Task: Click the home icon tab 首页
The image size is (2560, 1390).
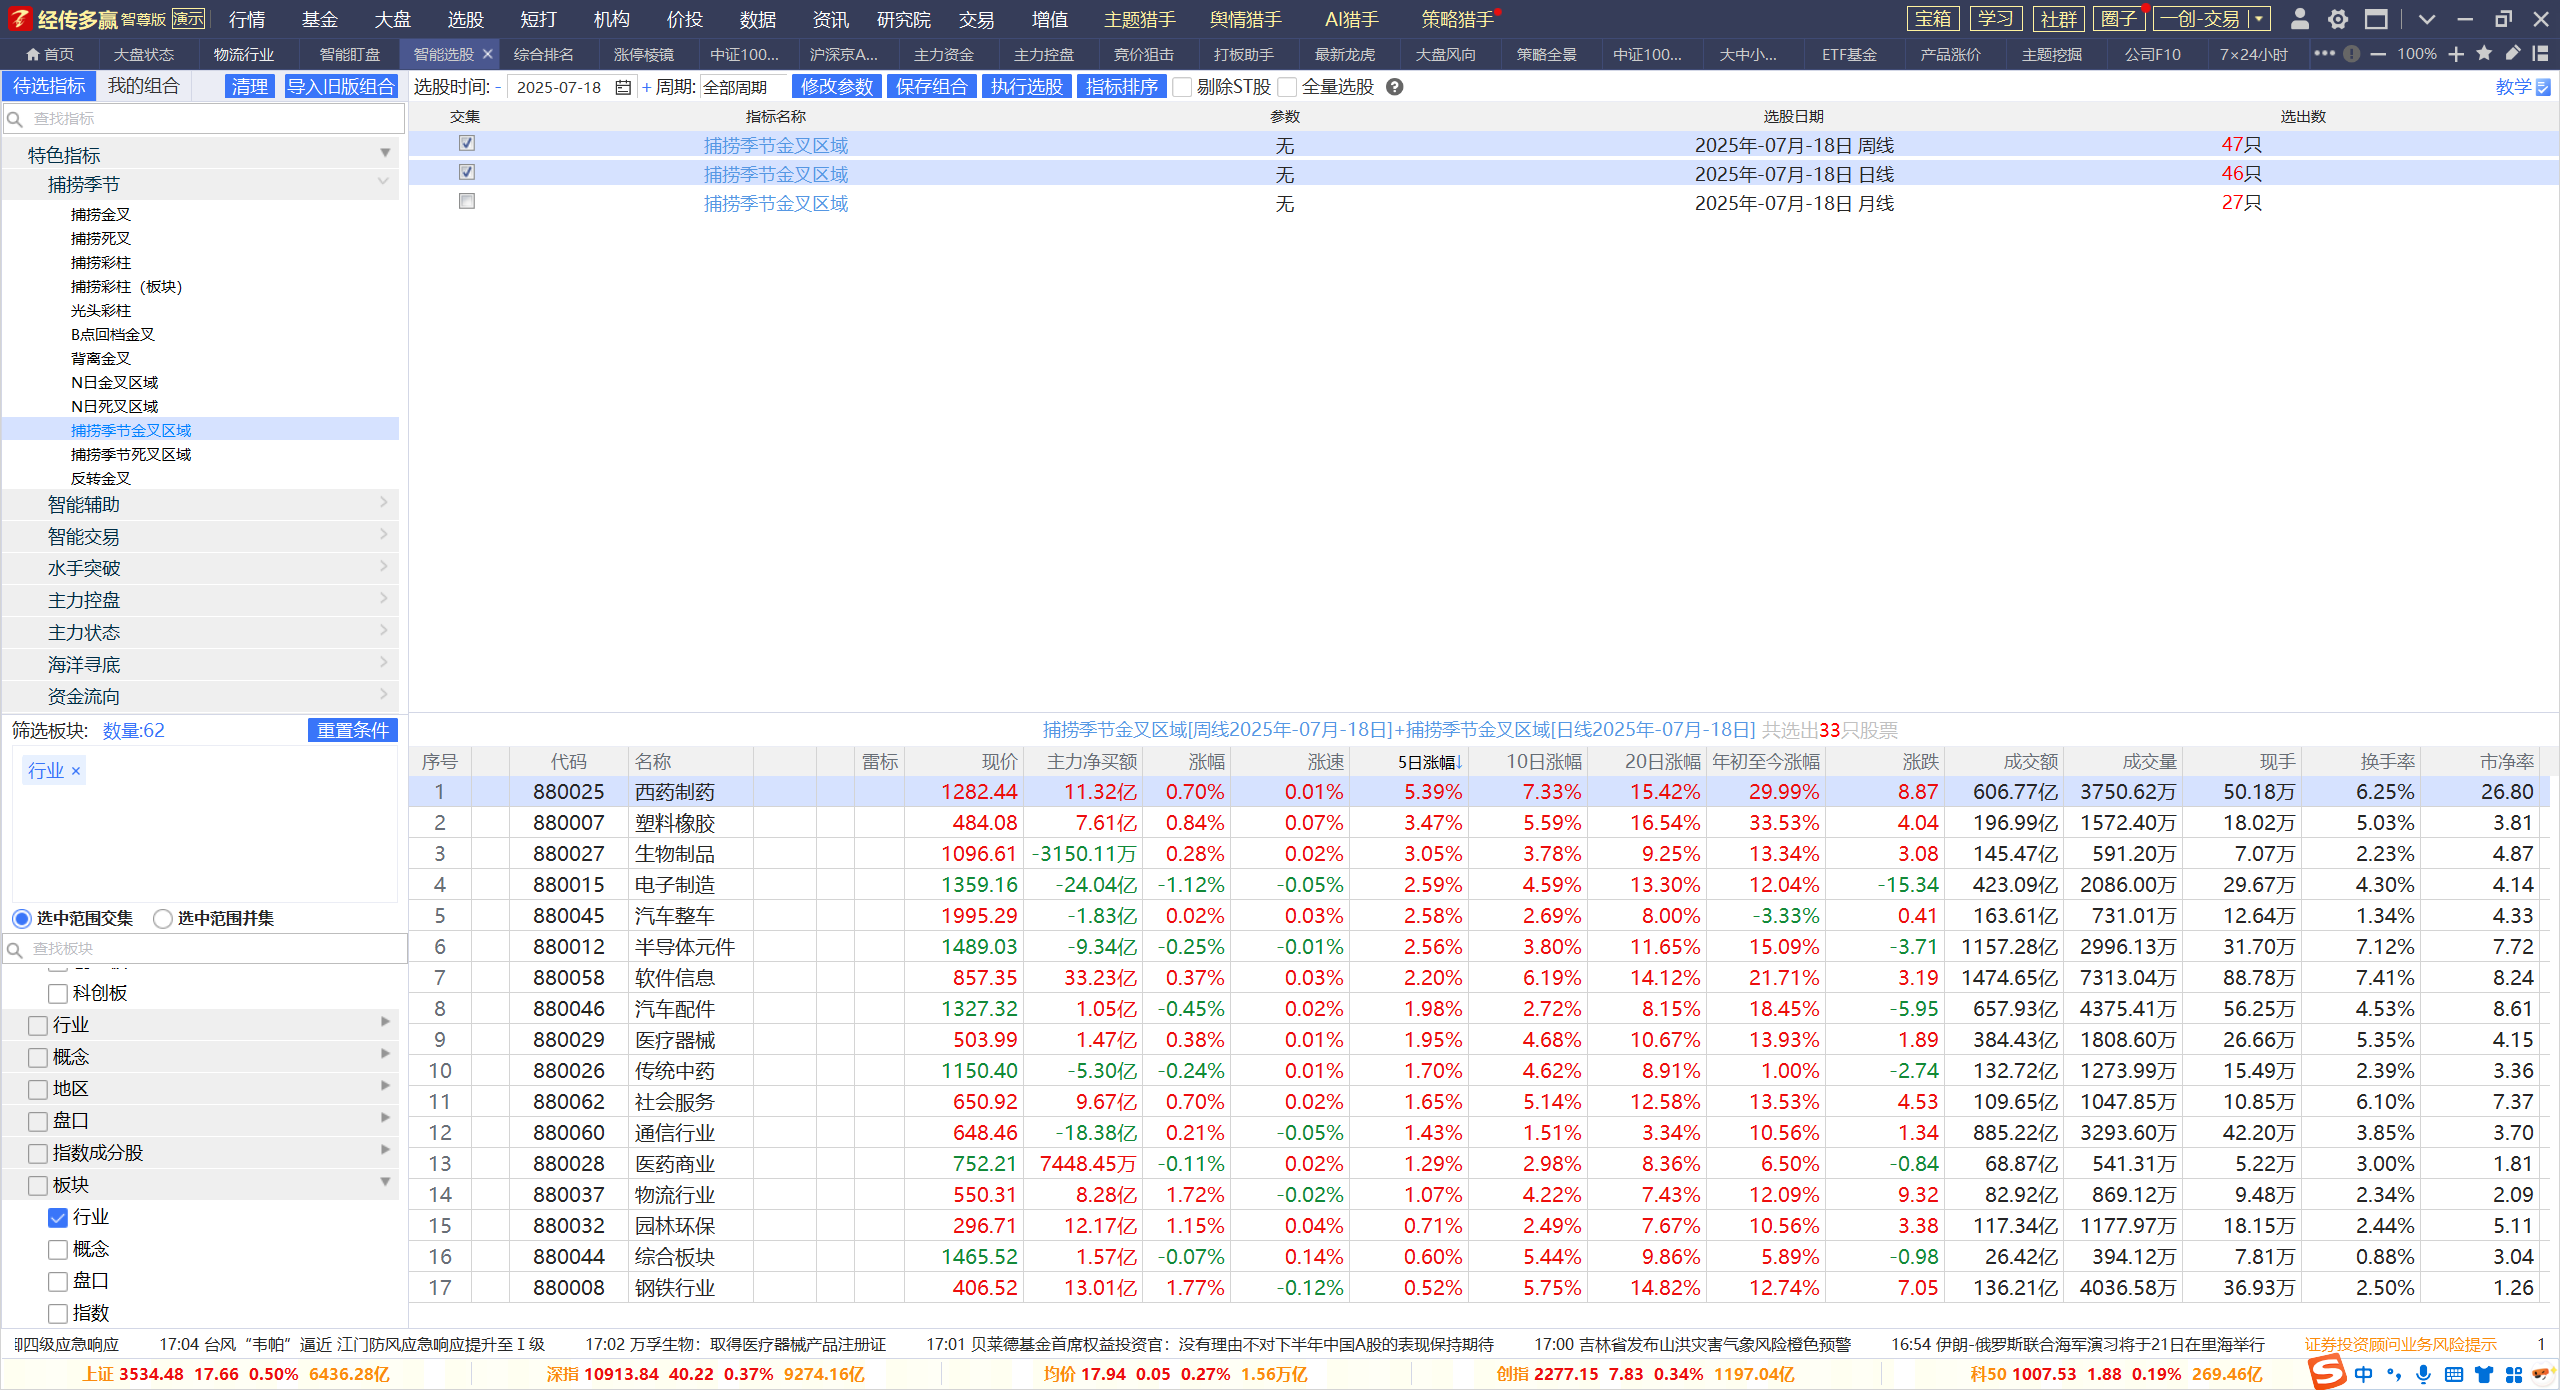Action: [49, 54]
